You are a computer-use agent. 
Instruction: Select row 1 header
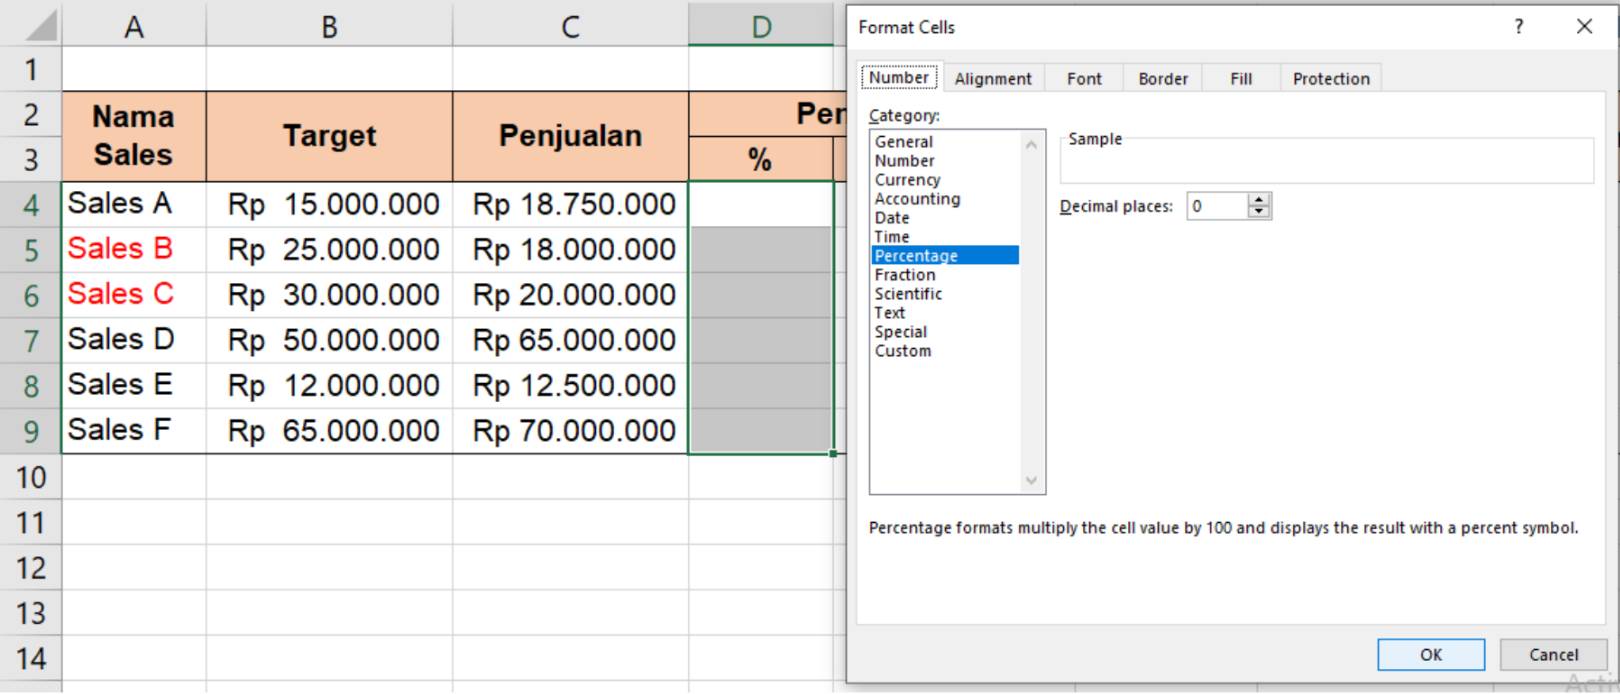[30, 69]
